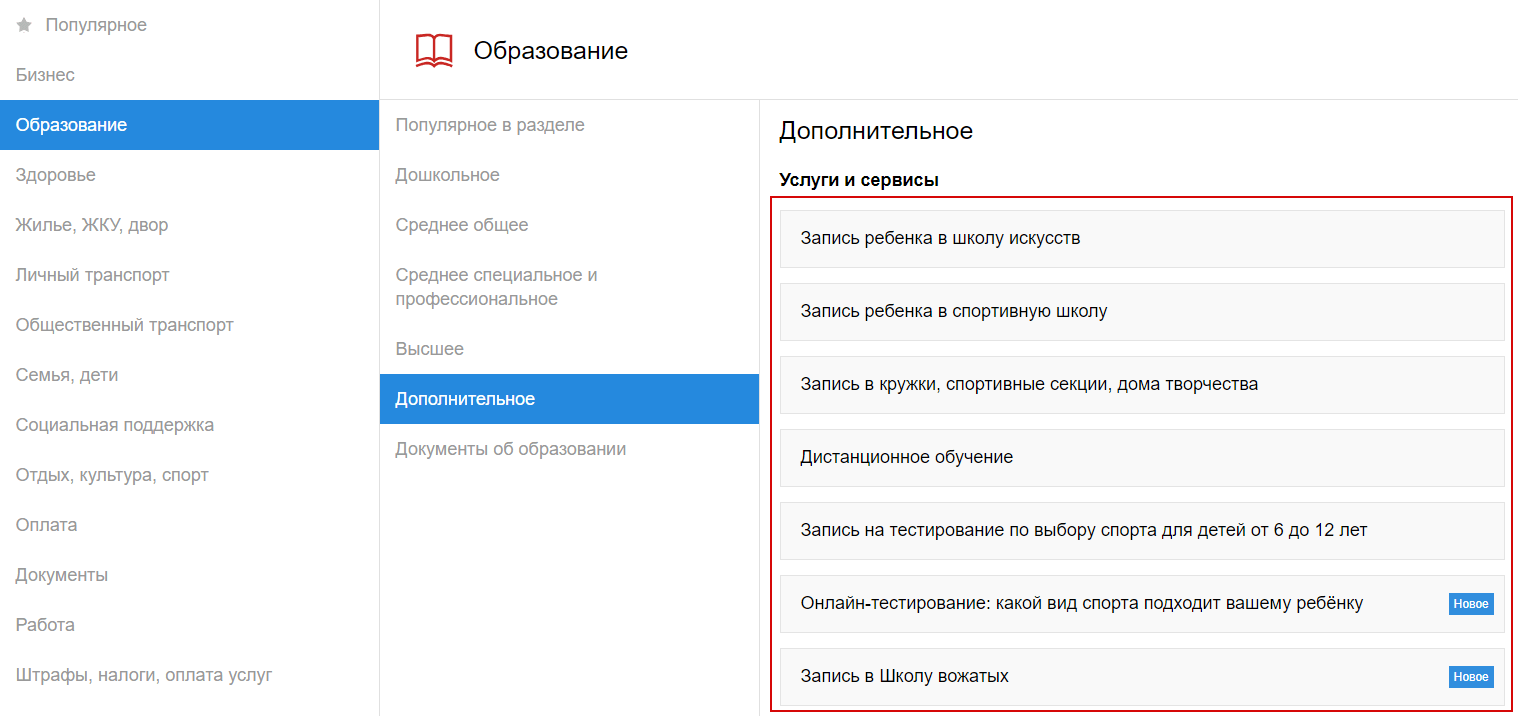
Task: Open Документы об образовании subsection
Action: [510, 449]
